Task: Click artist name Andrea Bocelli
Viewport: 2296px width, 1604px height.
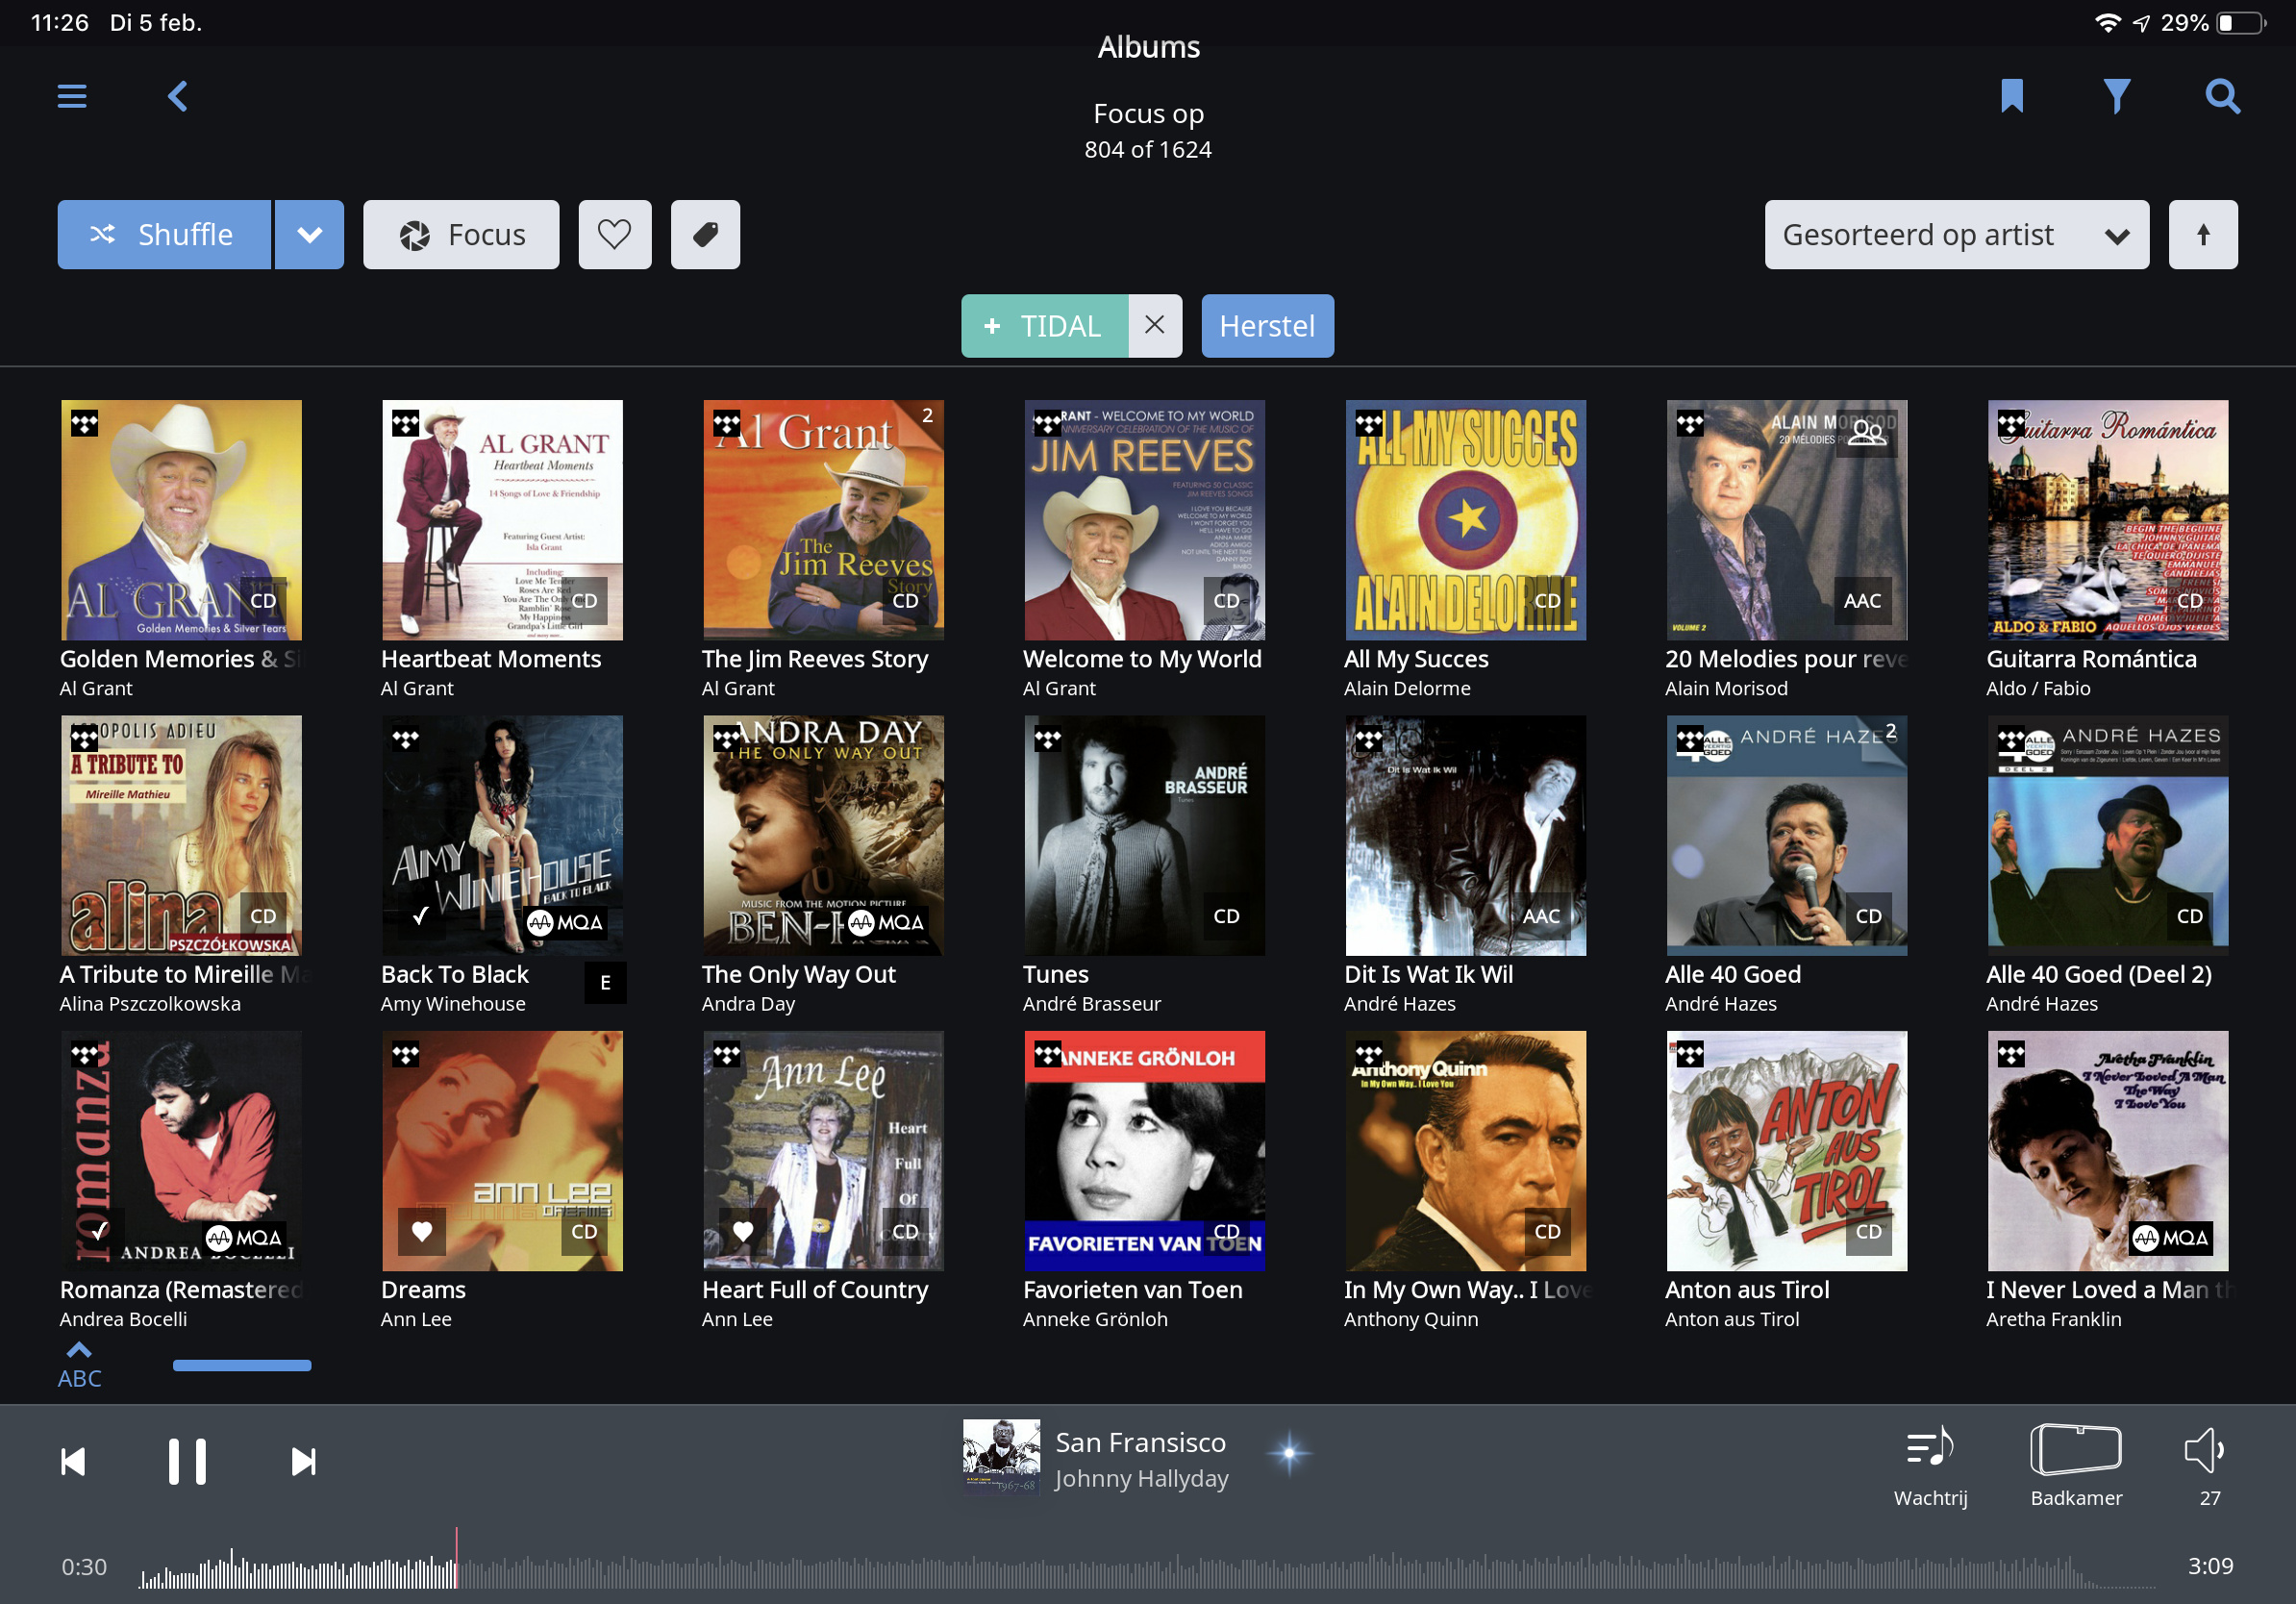Action: [123, 1319]
